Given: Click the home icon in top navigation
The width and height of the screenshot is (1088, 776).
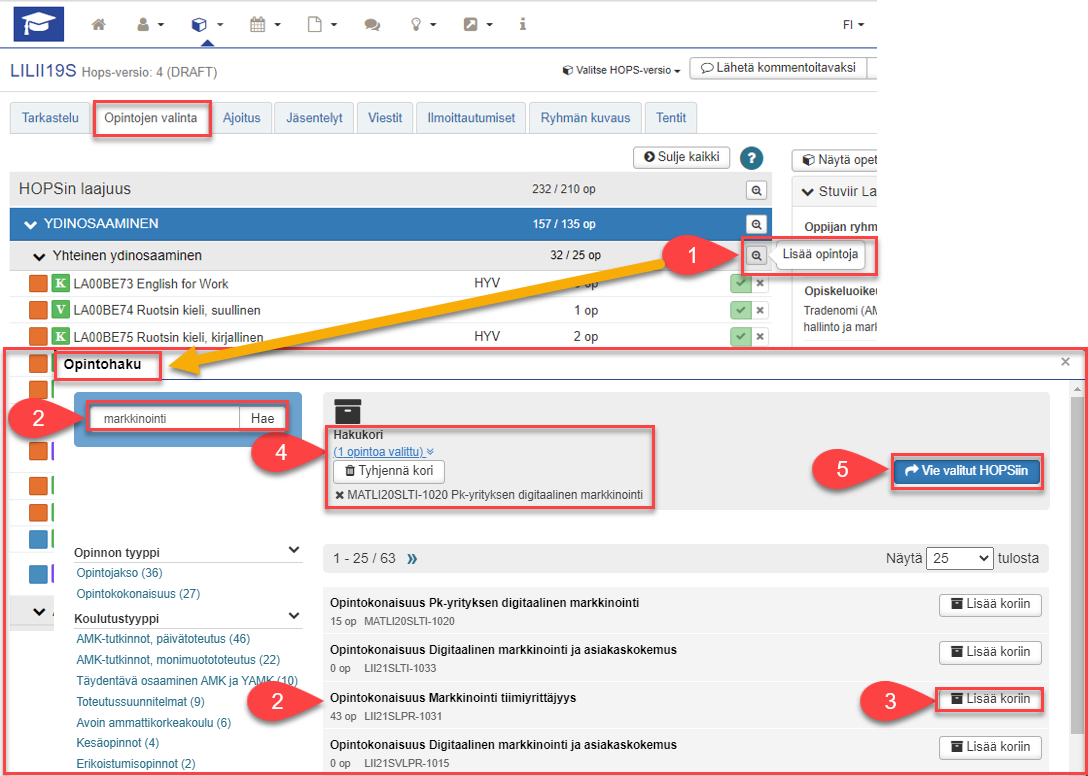Looking at the screenshot, I should point(98,25).
